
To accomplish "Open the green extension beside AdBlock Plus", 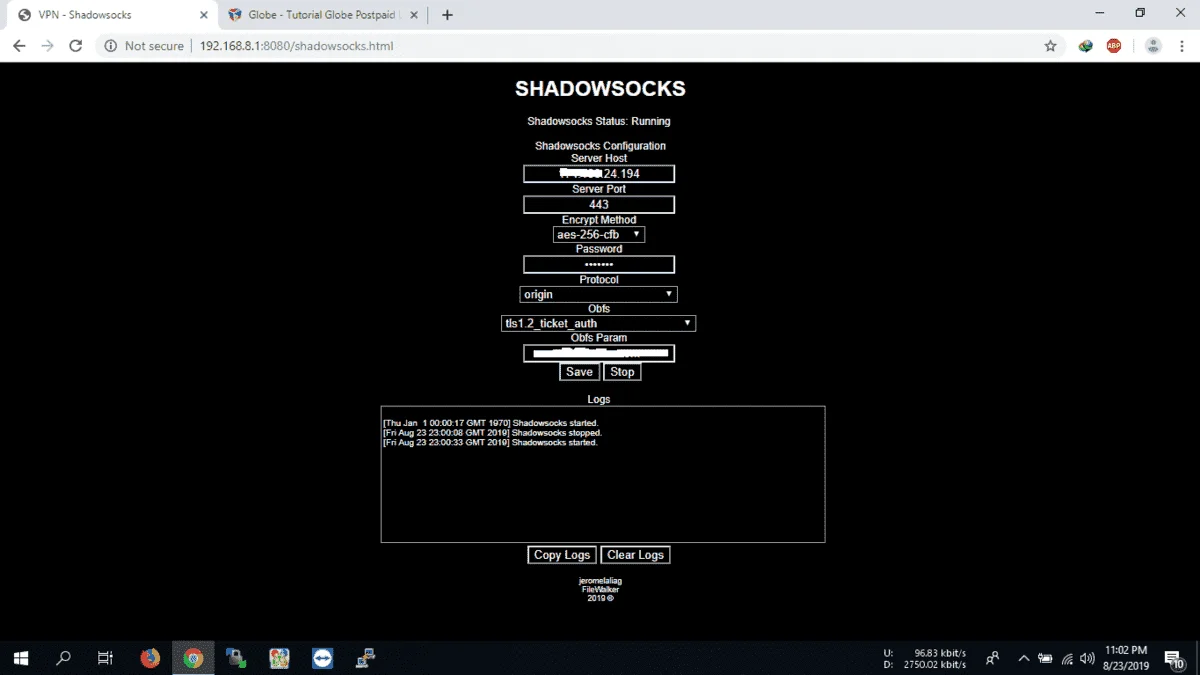I will (1086, 46).
